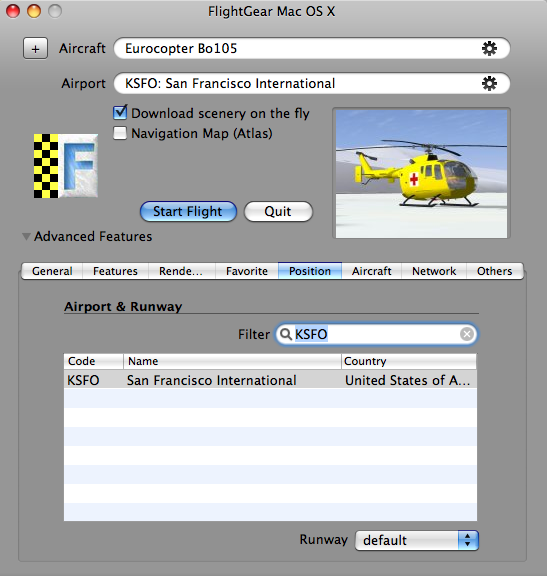
Task: Sort by the Code column header
Action: 94,361
